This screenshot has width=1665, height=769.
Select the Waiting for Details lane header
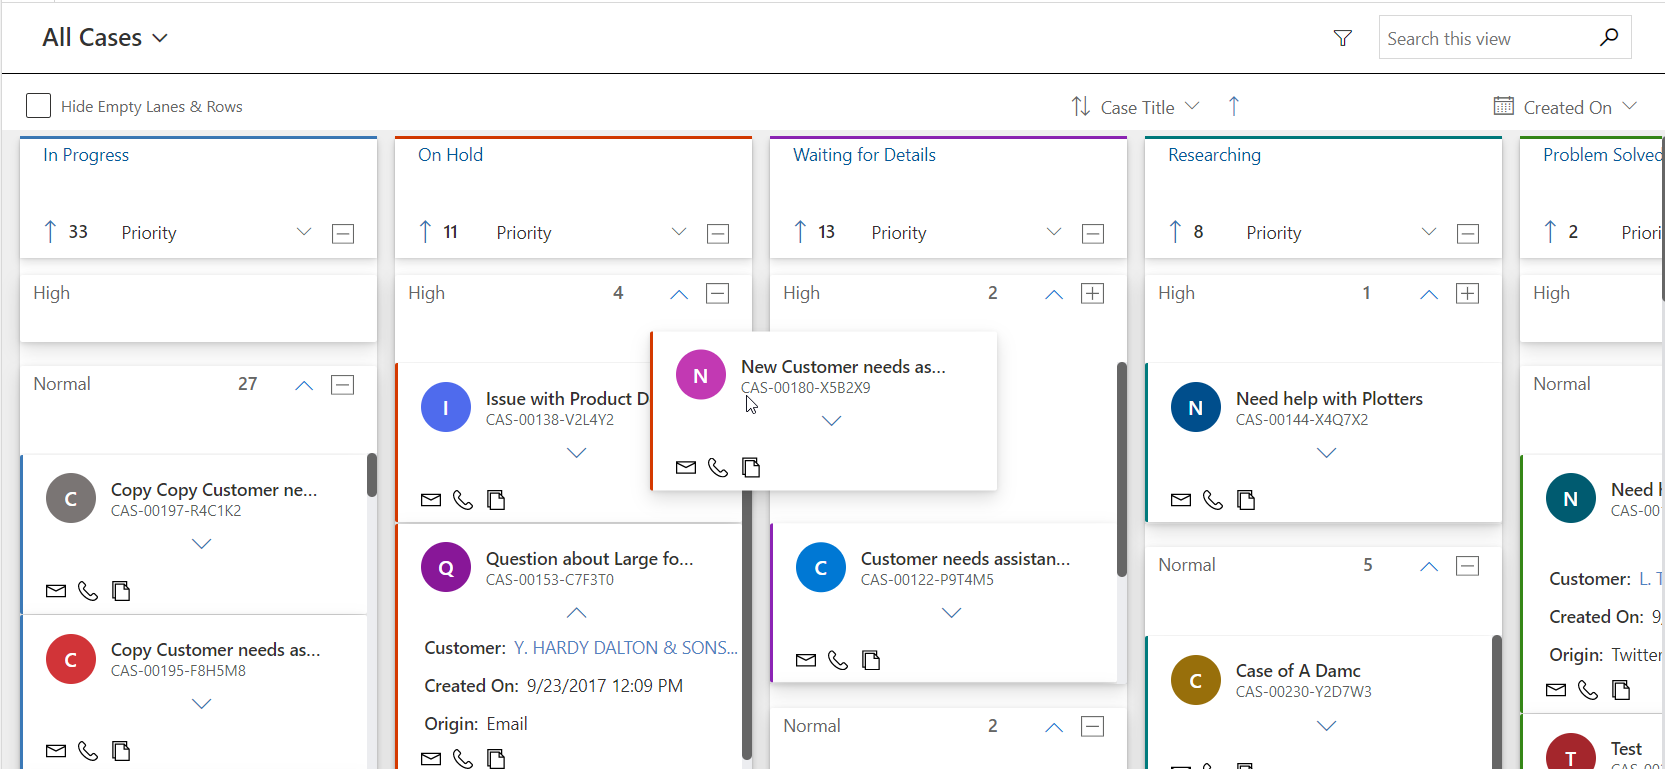(864, 155)
